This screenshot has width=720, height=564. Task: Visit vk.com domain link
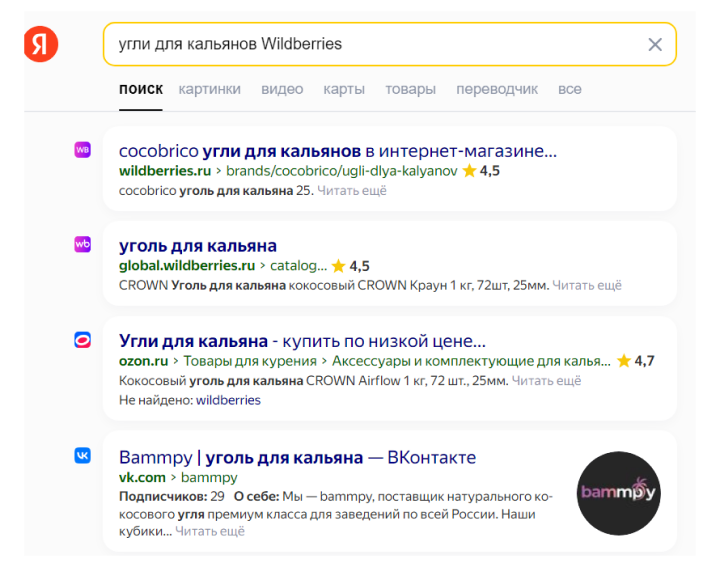(142, 478)
